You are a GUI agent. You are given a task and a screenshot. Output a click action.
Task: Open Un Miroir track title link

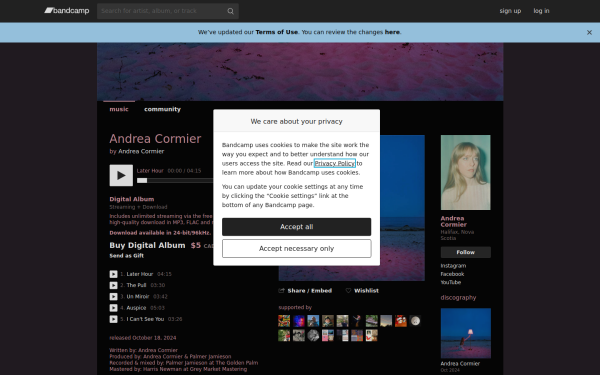[138, 297]
